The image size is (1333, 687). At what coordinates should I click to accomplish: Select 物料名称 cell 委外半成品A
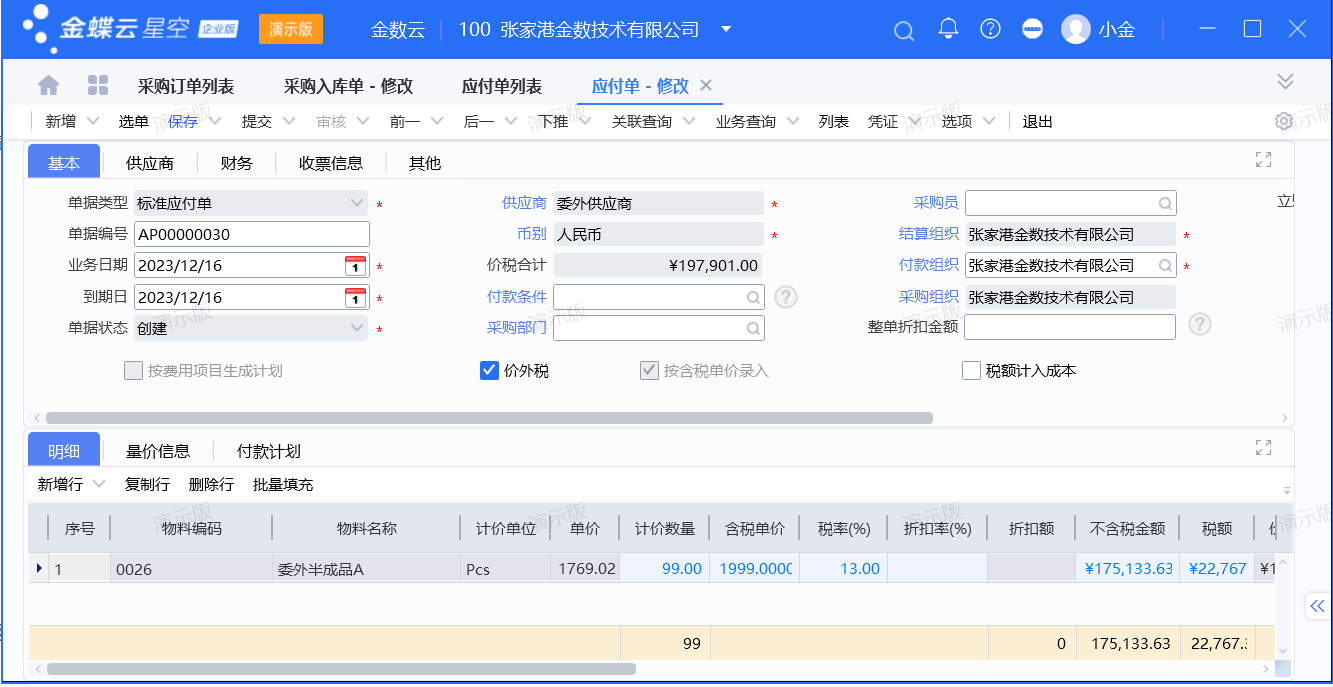pos(366,568)
